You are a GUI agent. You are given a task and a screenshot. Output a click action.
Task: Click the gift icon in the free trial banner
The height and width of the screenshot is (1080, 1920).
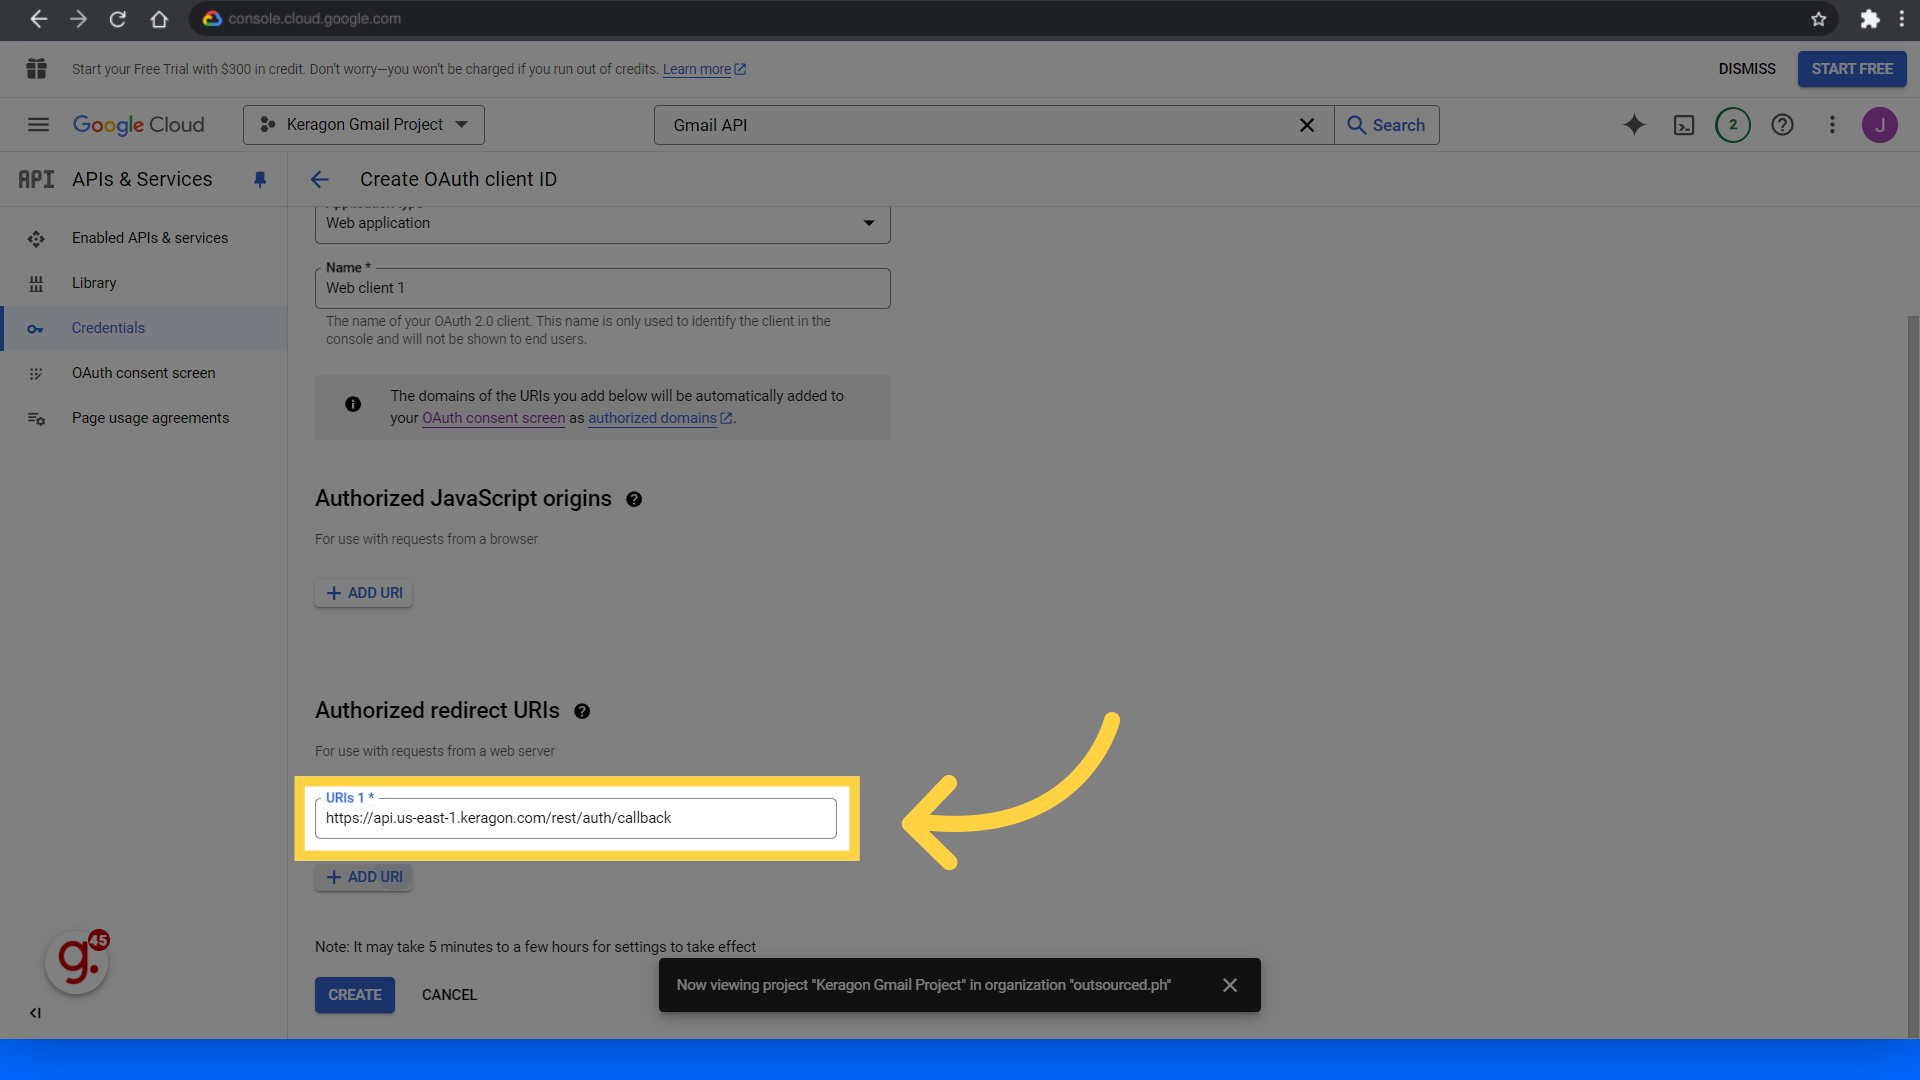(37, 69)
